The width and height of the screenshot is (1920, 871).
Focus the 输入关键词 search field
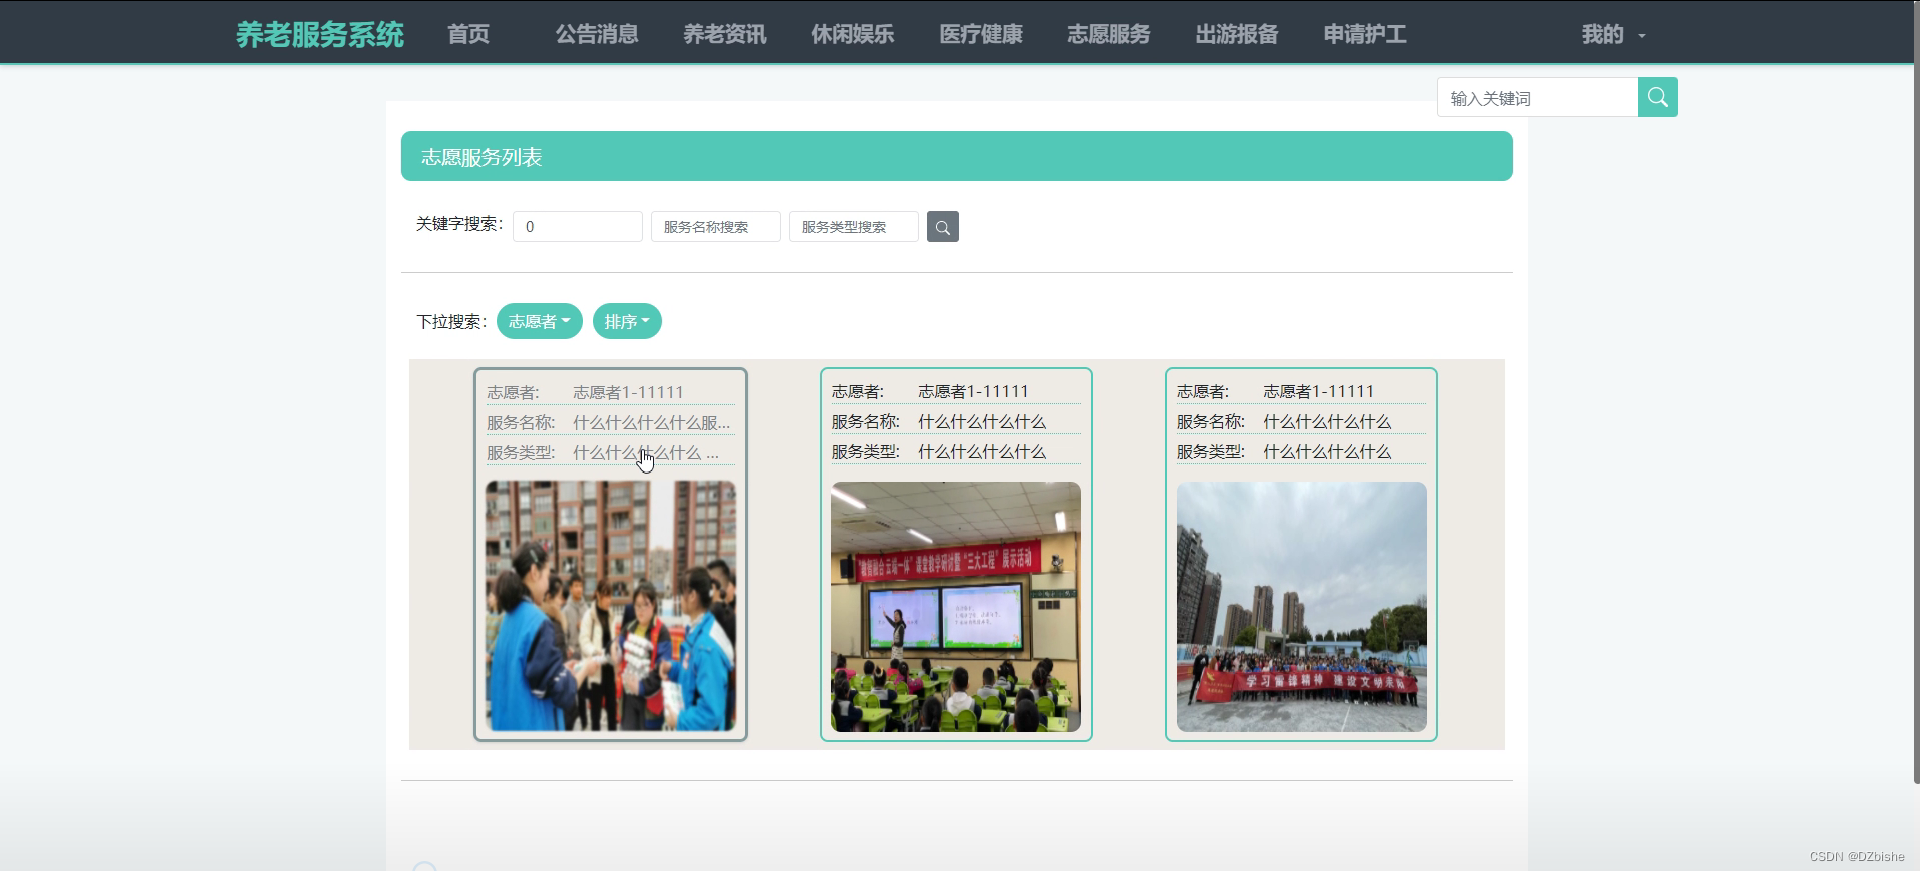(x=1537, y=97)
